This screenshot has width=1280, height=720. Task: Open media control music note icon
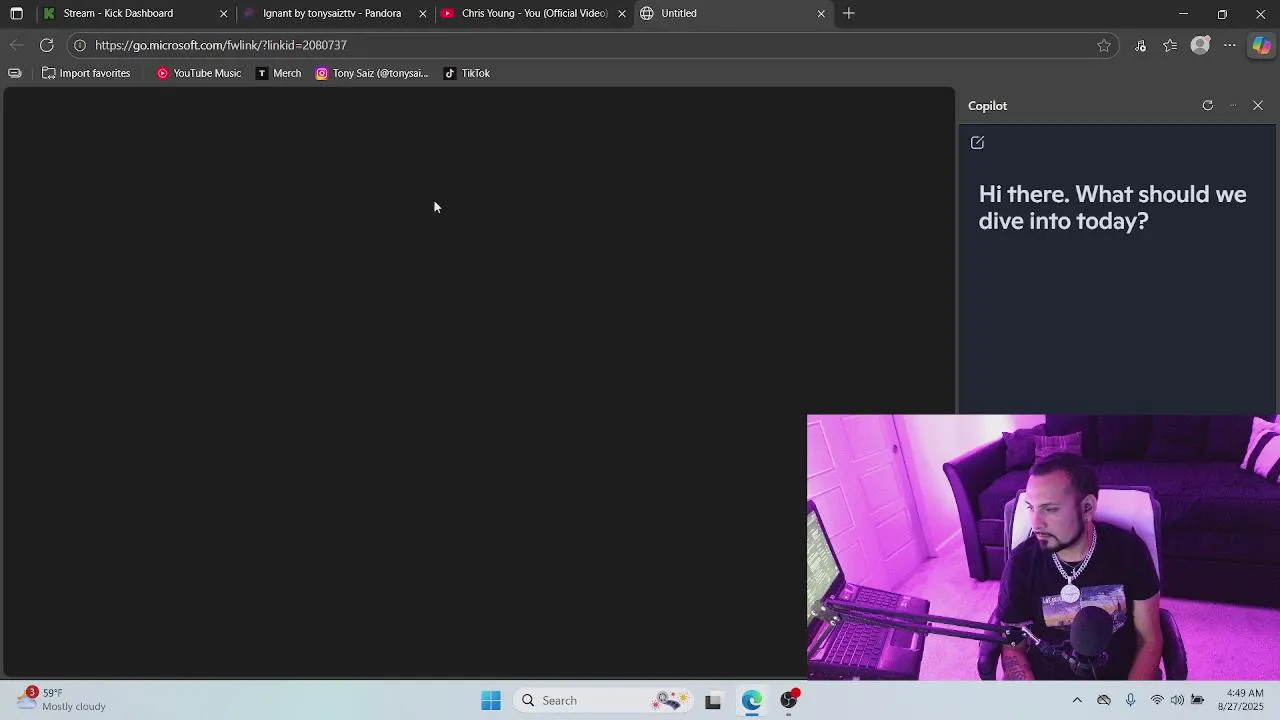(x=1140, y=45)
